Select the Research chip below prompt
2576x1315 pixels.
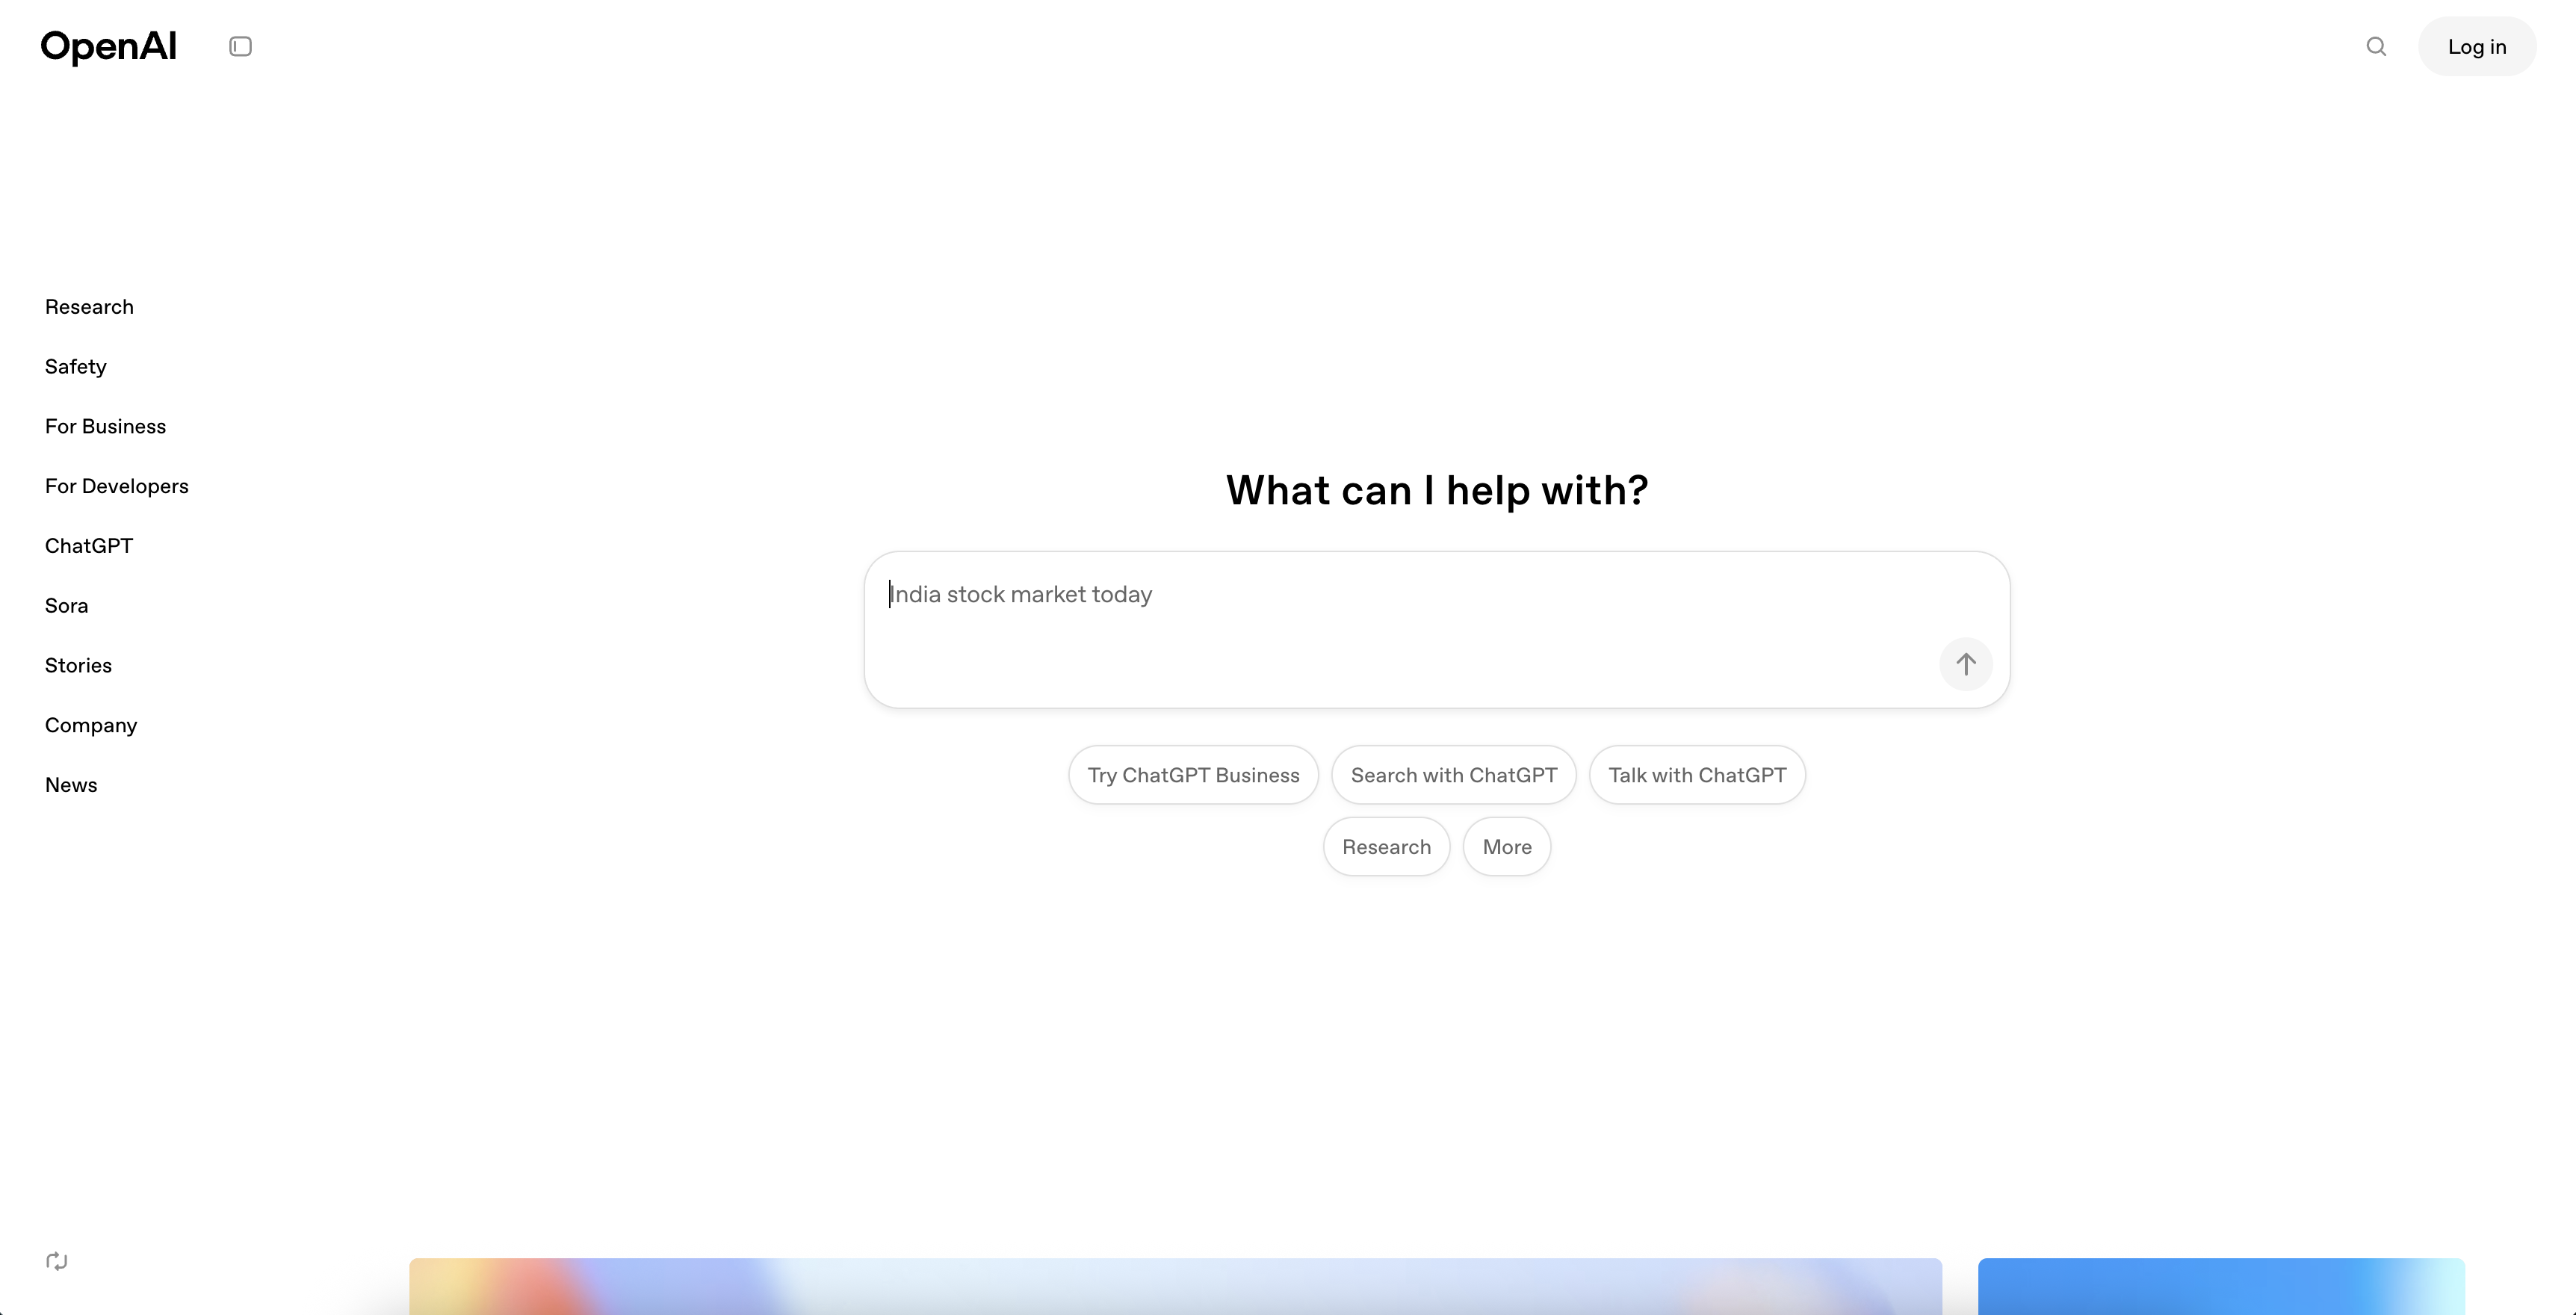pos(1386,847)
